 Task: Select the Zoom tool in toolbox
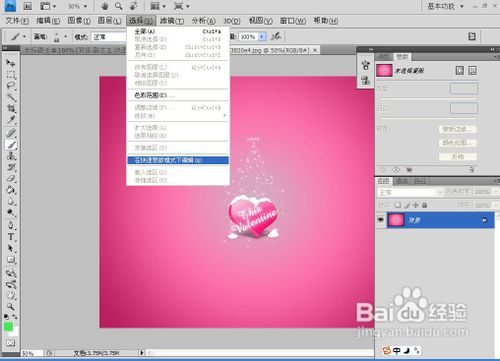[11, 307]
